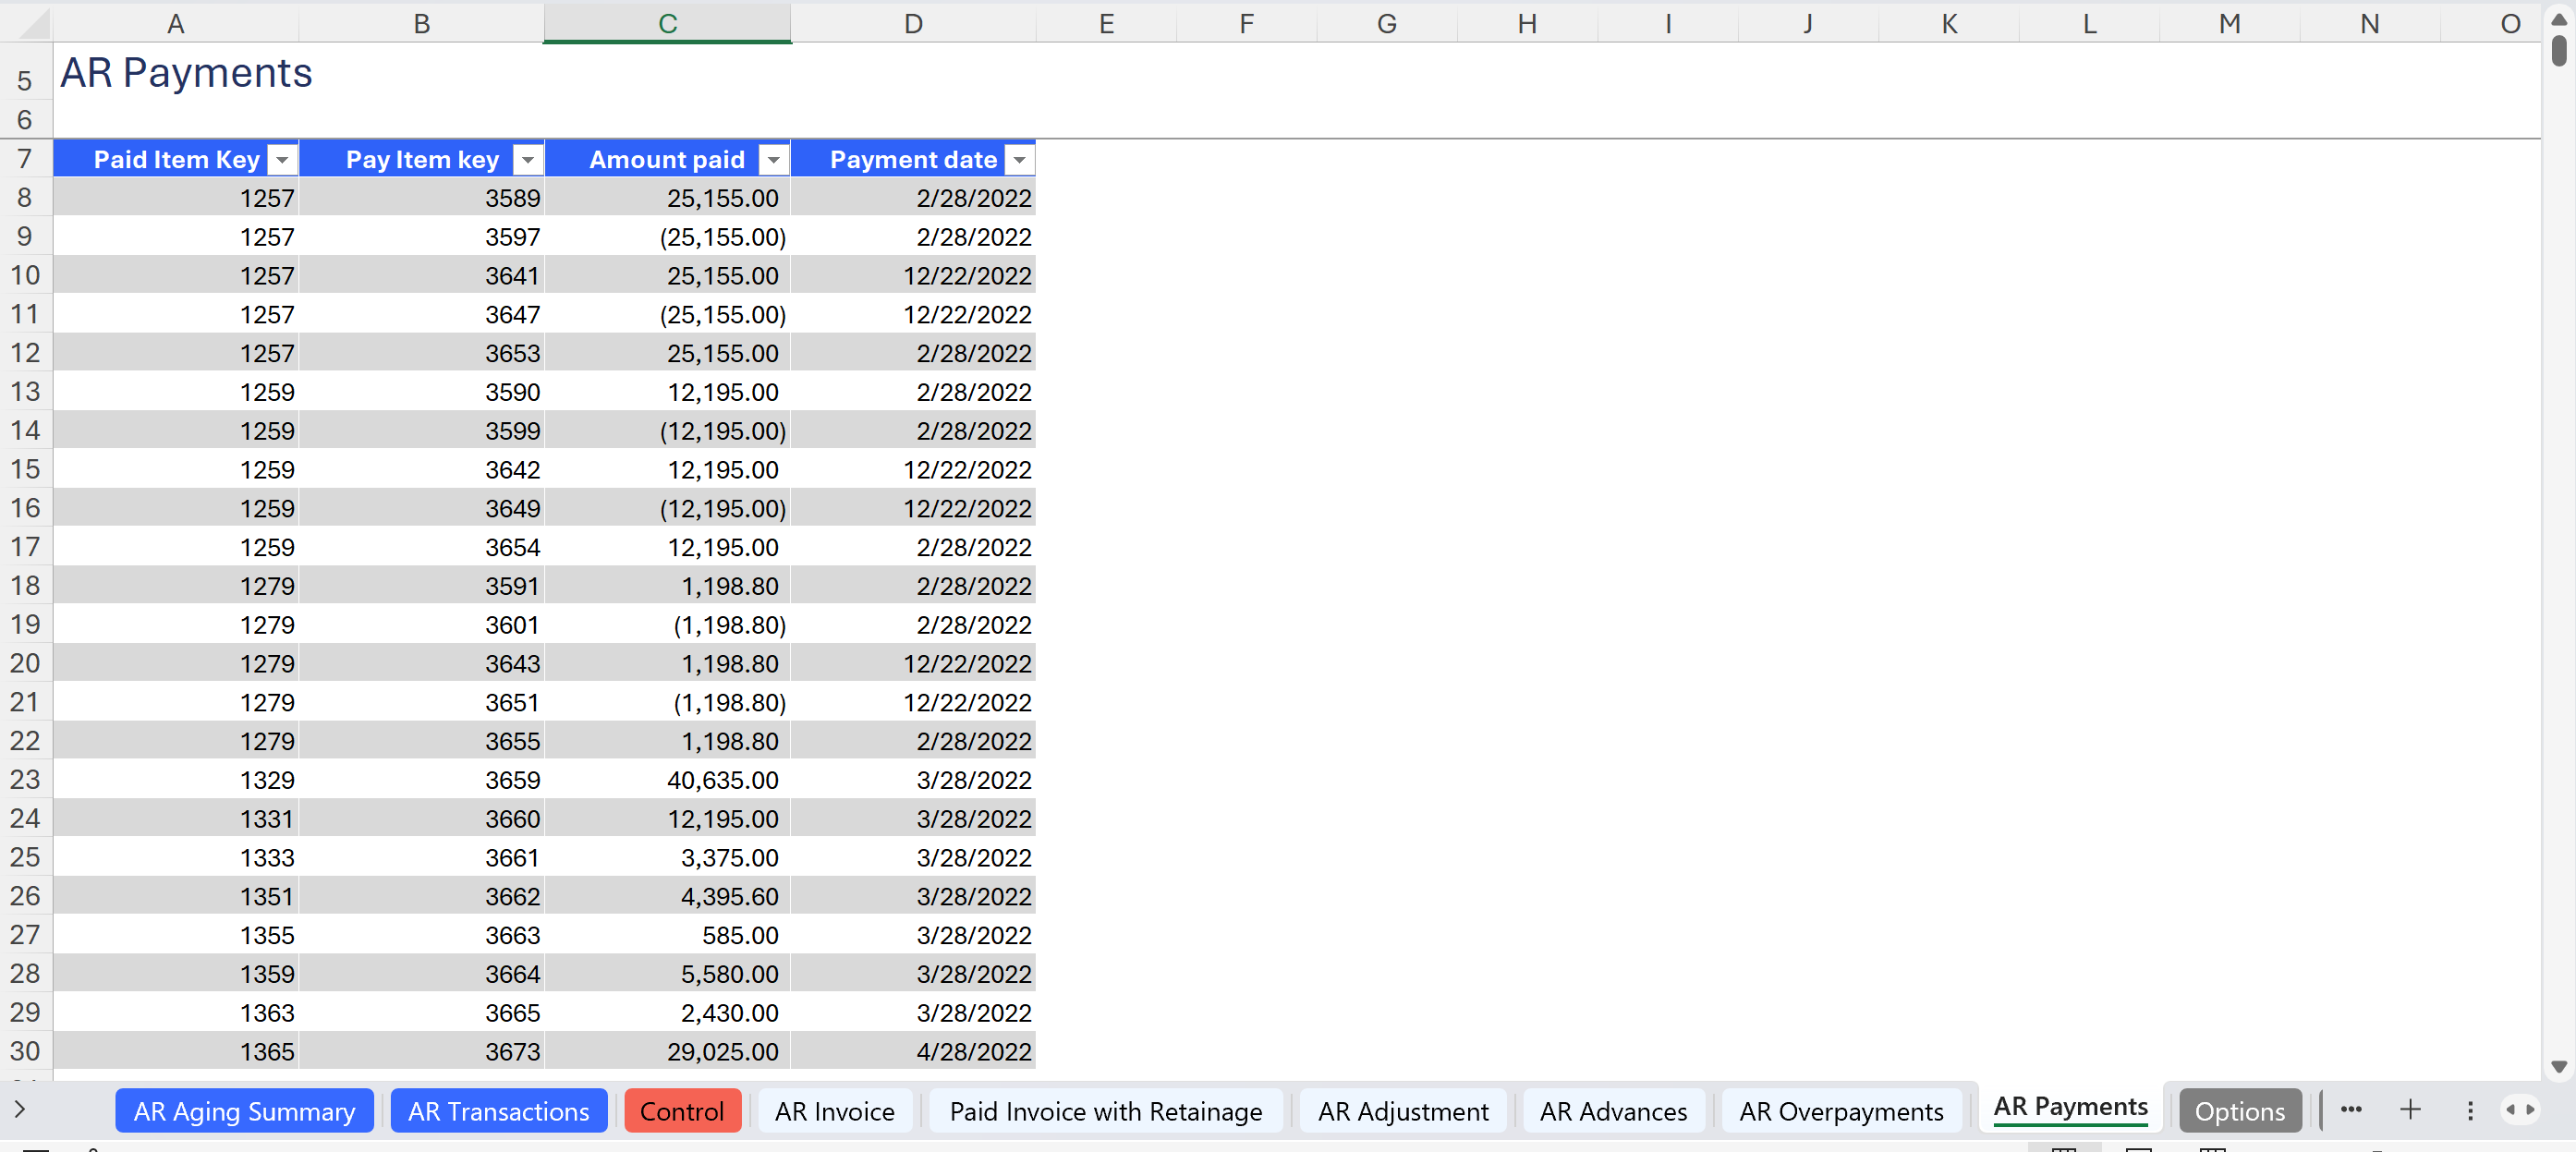Open Payment date filter dropdown
This screenshot has height=1152, width=2576.
1018,160
